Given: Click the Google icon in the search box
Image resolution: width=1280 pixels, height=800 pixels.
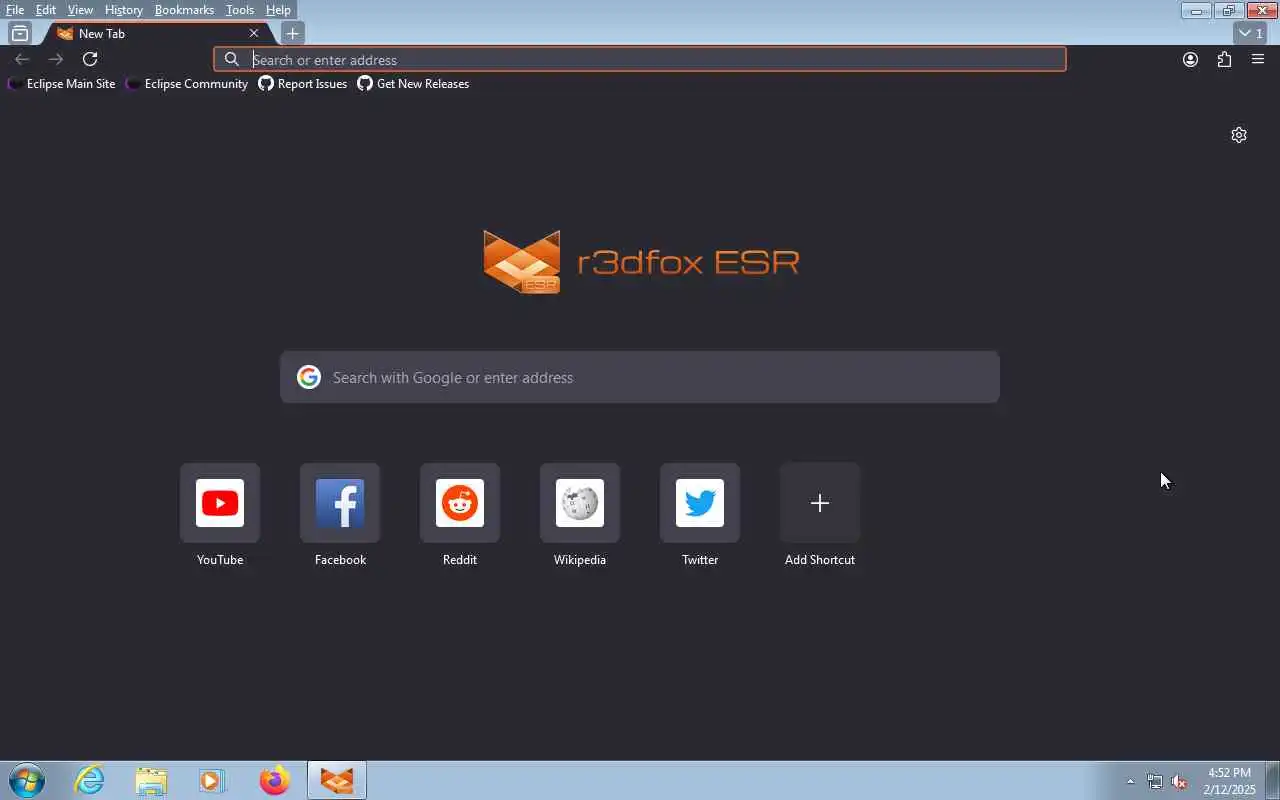Looking at the screenshot, I should [309, 377].
